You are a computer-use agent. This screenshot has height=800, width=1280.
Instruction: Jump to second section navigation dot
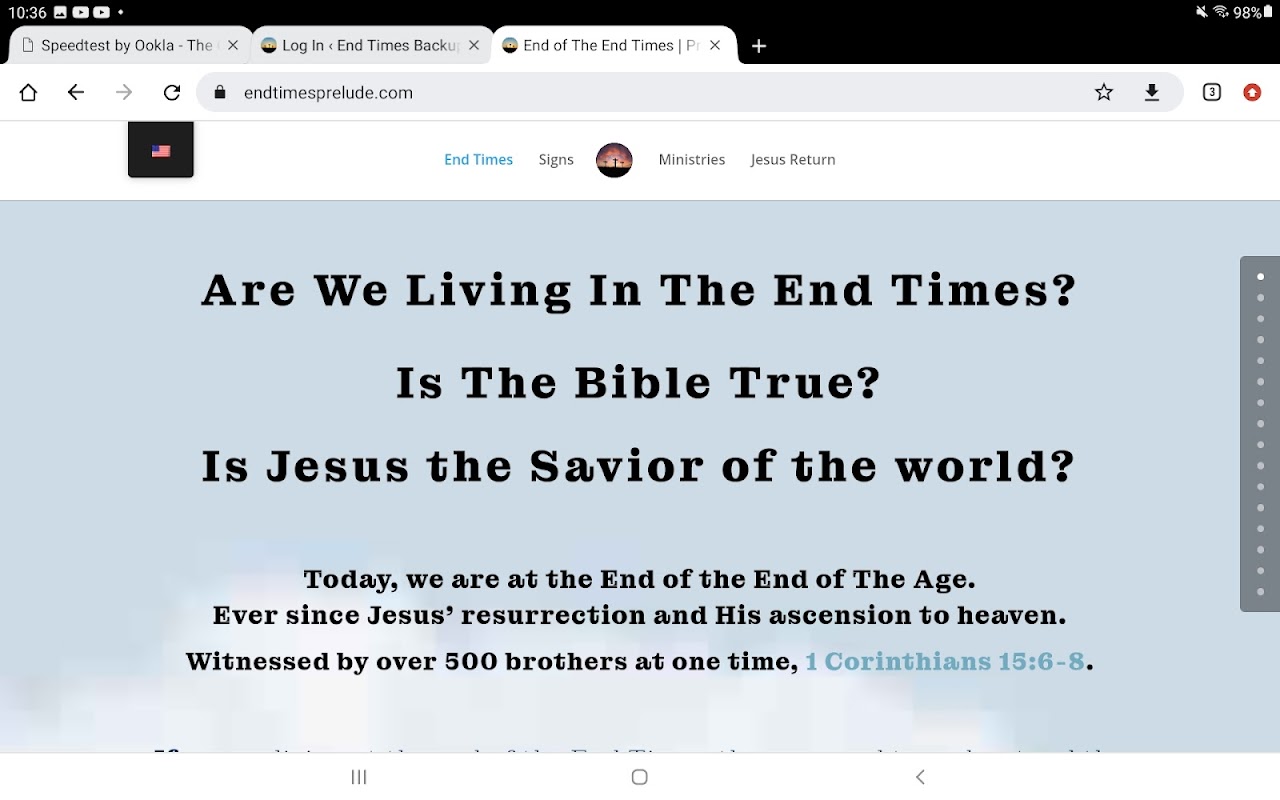(x=1260, y=298)
